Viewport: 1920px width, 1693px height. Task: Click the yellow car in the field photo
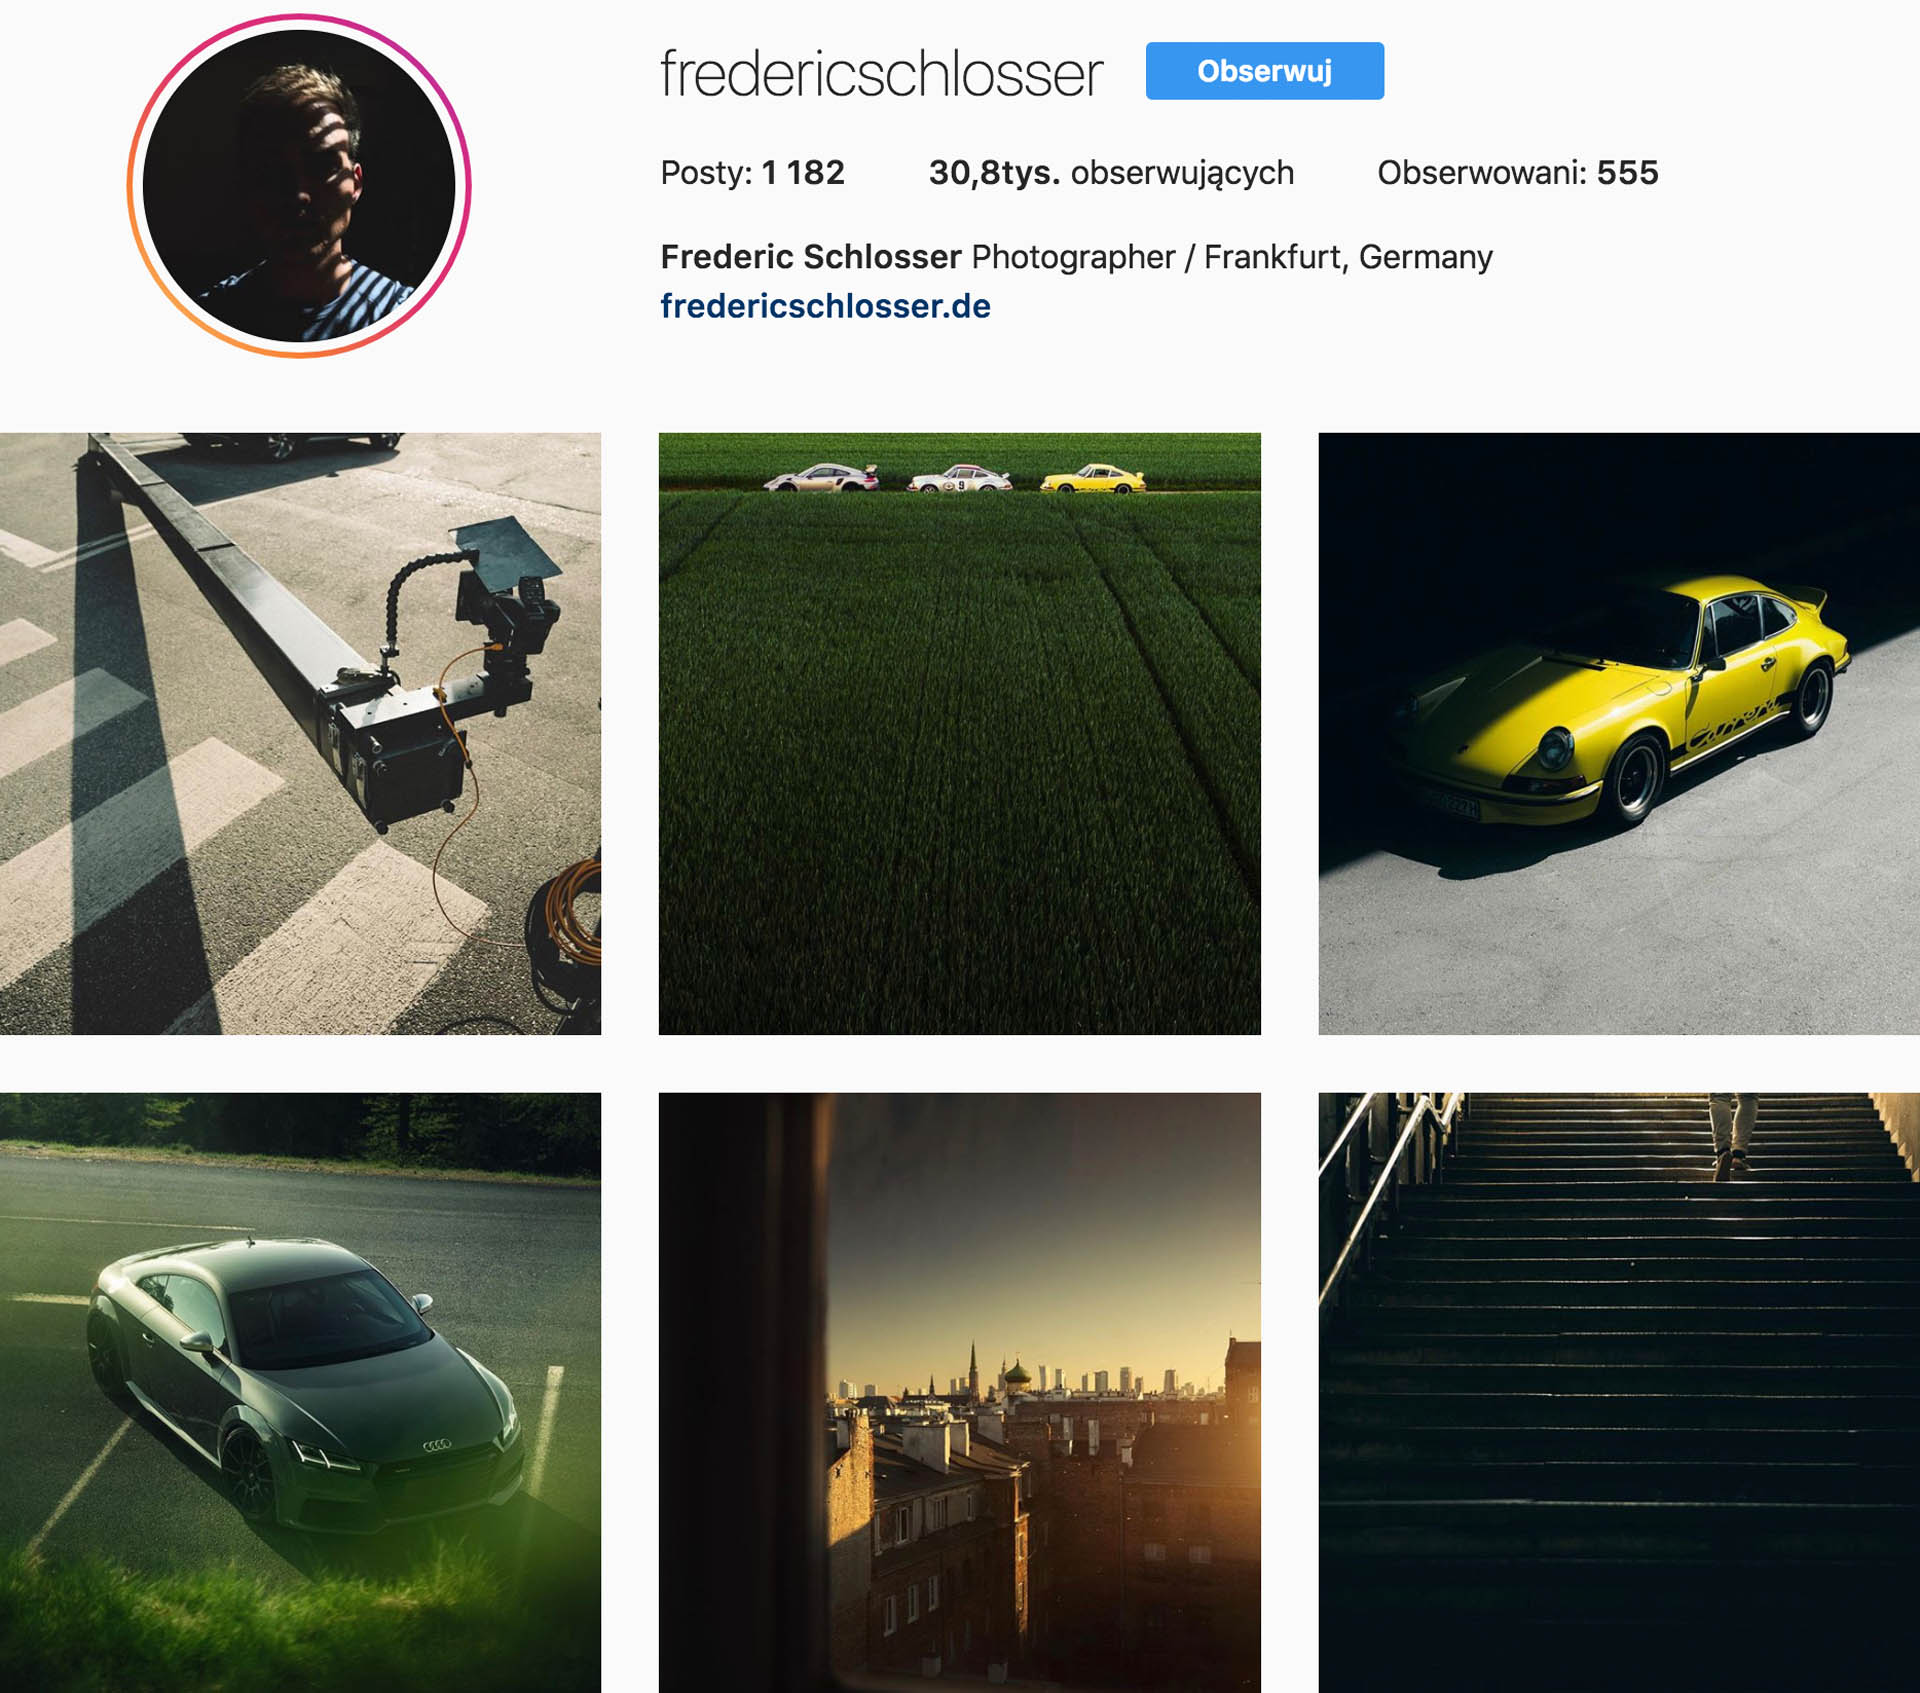coord(1093,478)
